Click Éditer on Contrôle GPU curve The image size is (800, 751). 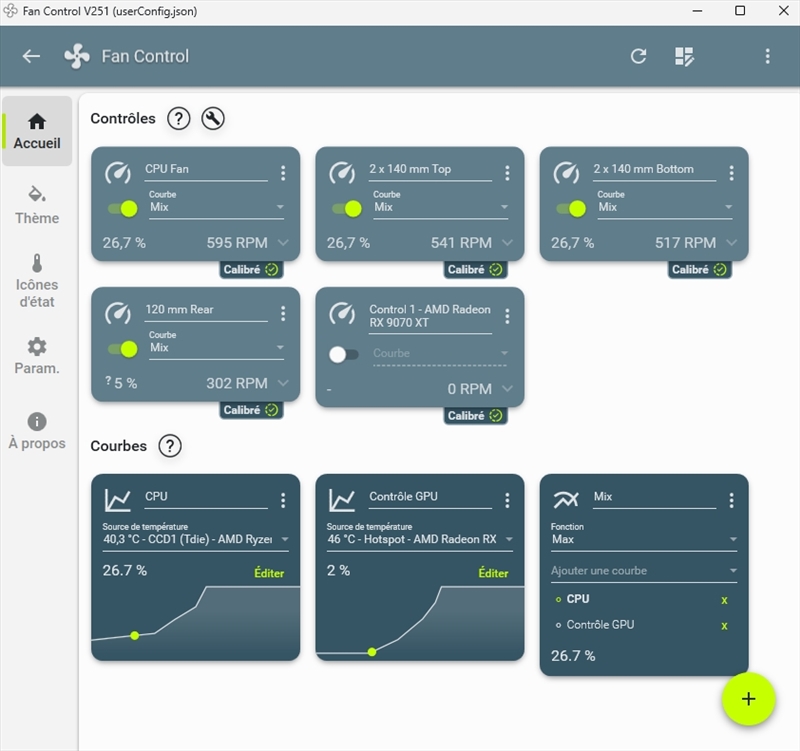(493, 573)
